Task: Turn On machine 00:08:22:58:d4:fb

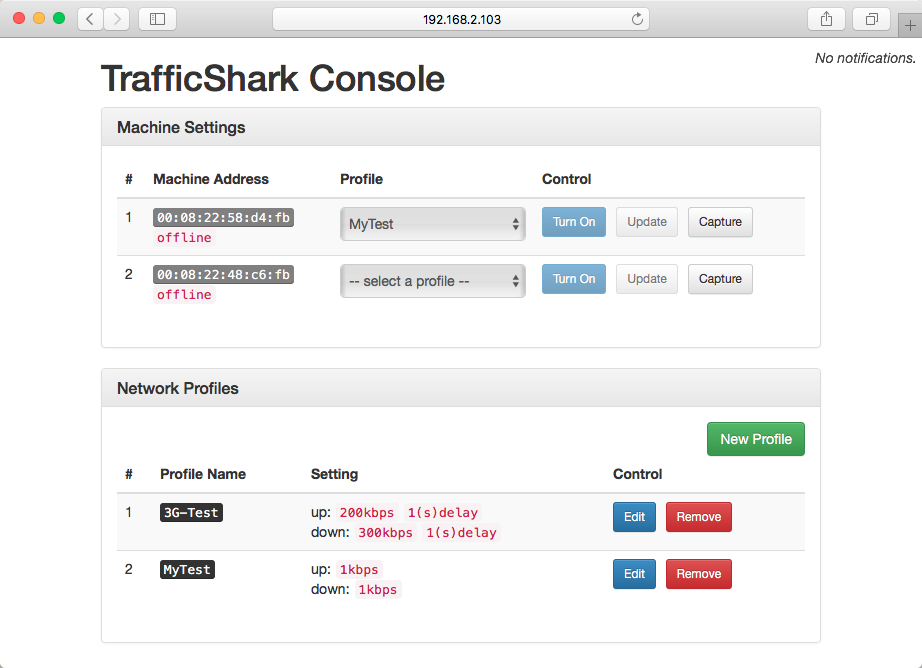Action: point(573,222)
